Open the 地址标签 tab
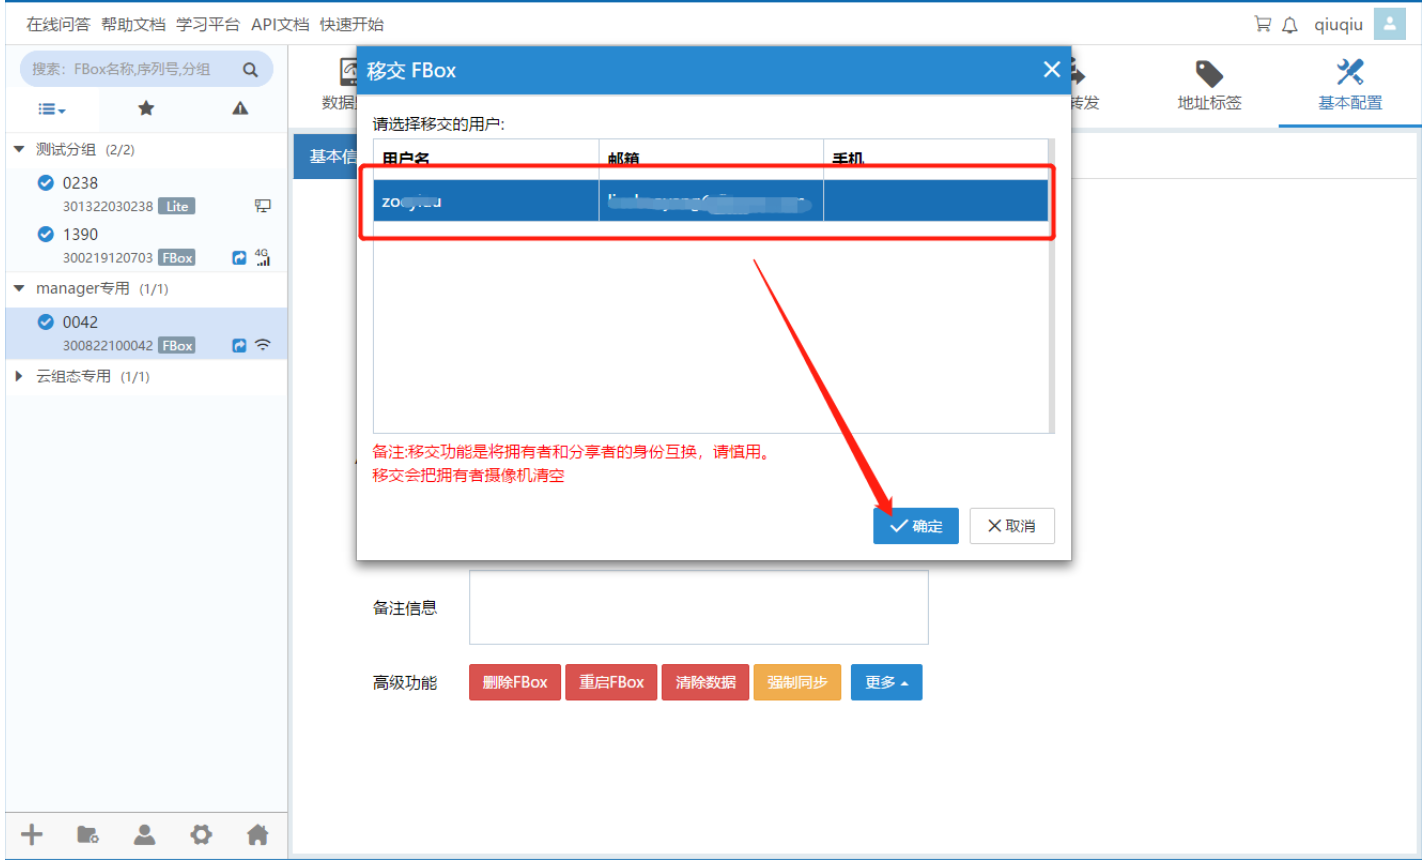The image size is (1424, 860). (1209, 85)
